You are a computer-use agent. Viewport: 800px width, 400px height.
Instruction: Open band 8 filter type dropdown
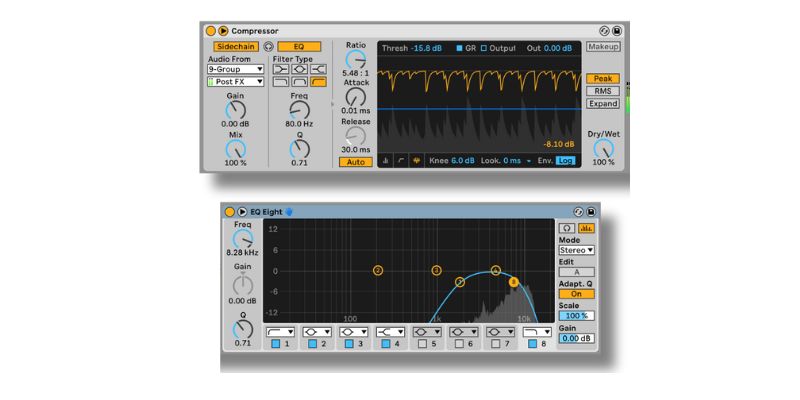coord(537,332)
